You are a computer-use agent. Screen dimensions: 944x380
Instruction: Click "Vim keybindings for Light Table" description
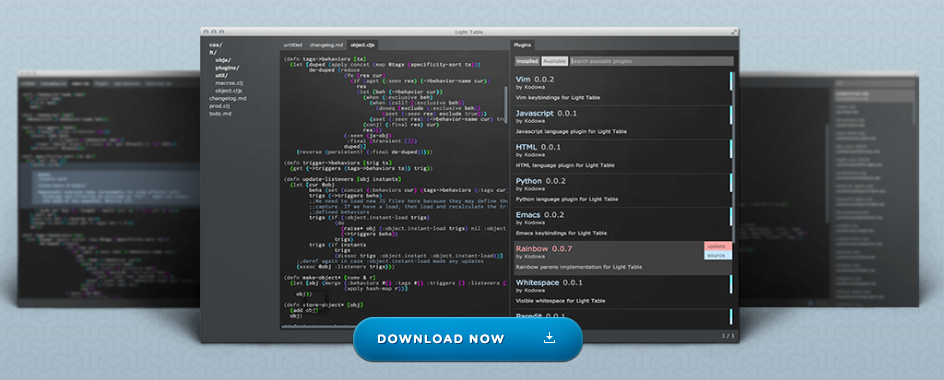tap(557, 98)
